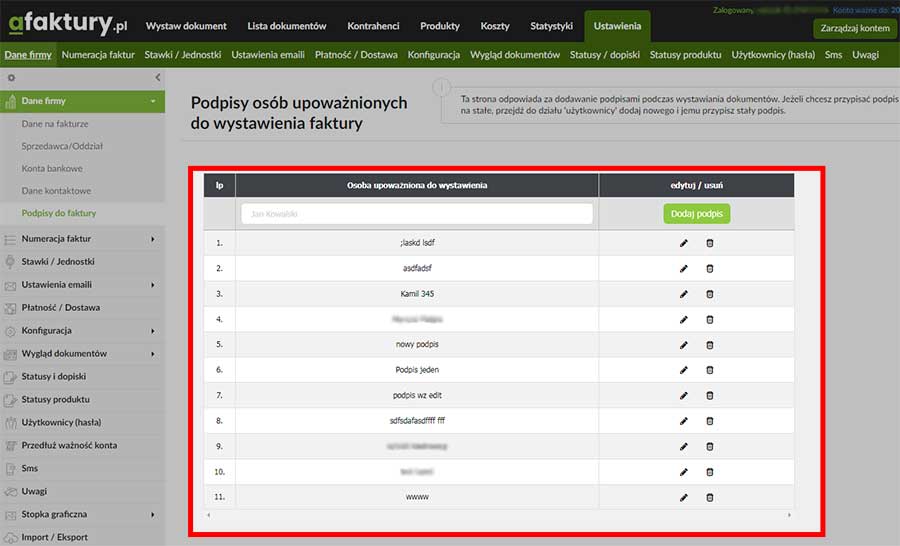Click the info icon beside the description
This screenshot has width=900, height=546.
(x=441, y=87)
